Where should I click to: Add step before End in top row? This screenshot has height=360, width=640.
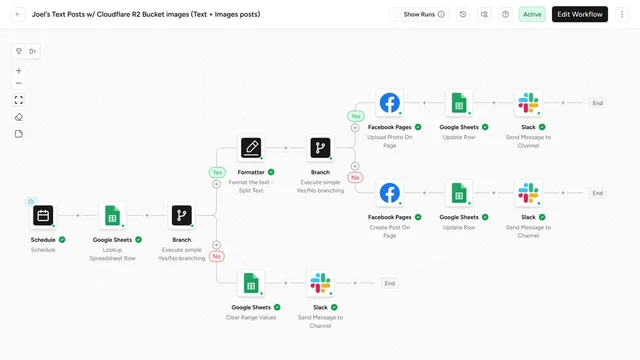coord(563,103)
